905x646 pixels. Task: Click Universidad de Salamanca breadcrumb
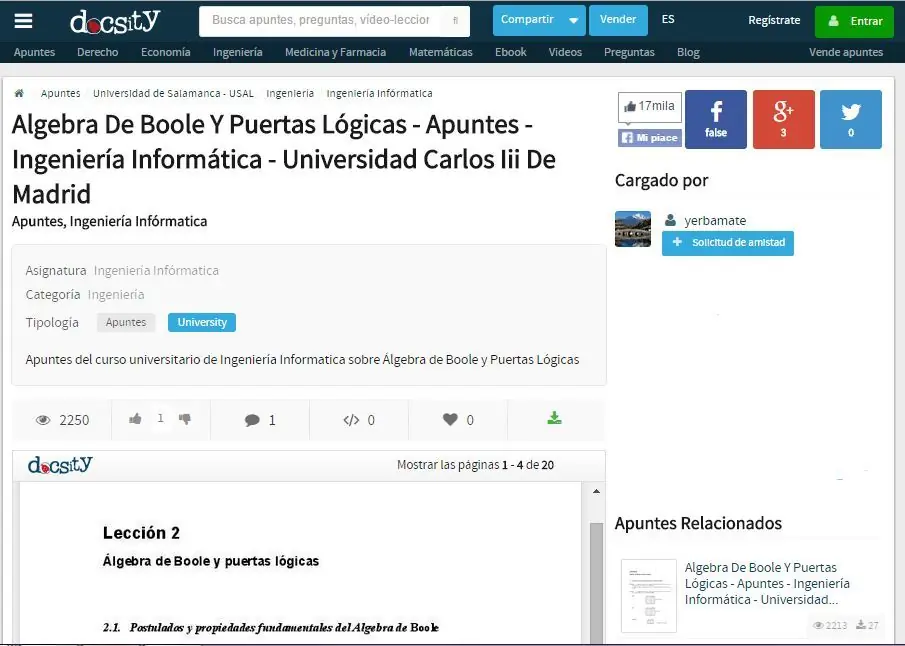(x=173, y=94)
